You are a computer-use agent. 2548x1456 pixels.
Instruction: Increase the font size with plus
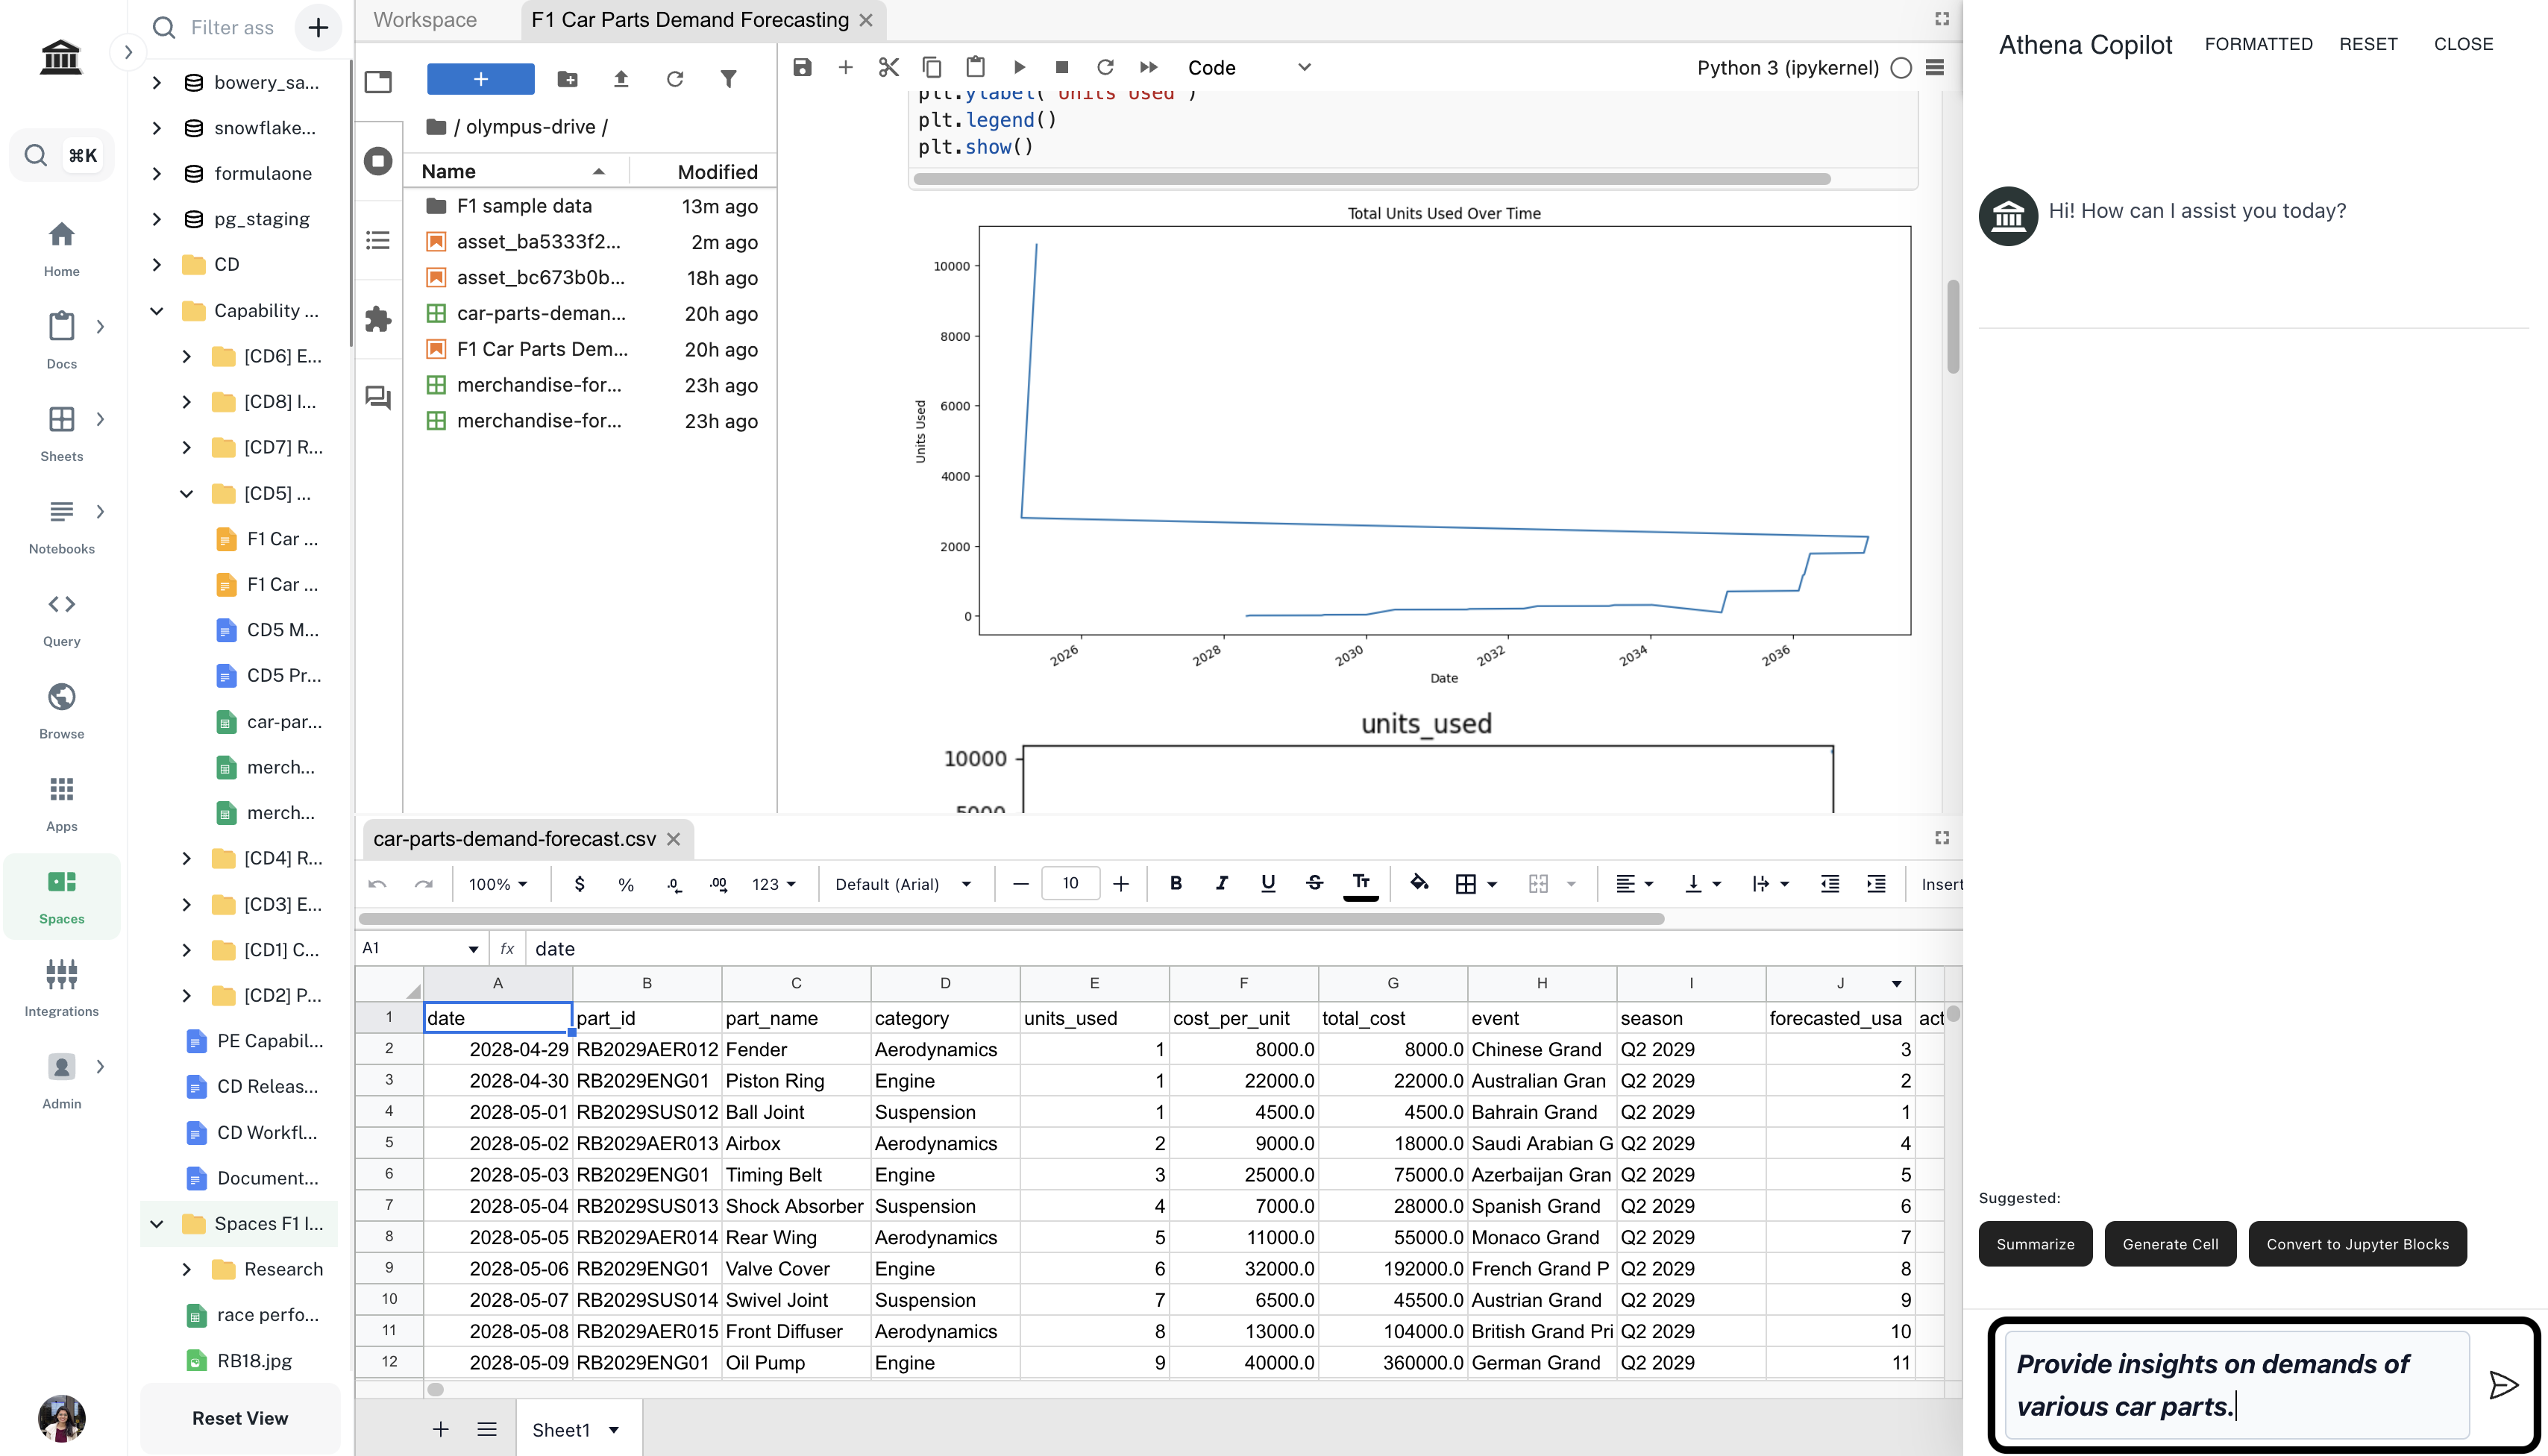pos(1121,884)
